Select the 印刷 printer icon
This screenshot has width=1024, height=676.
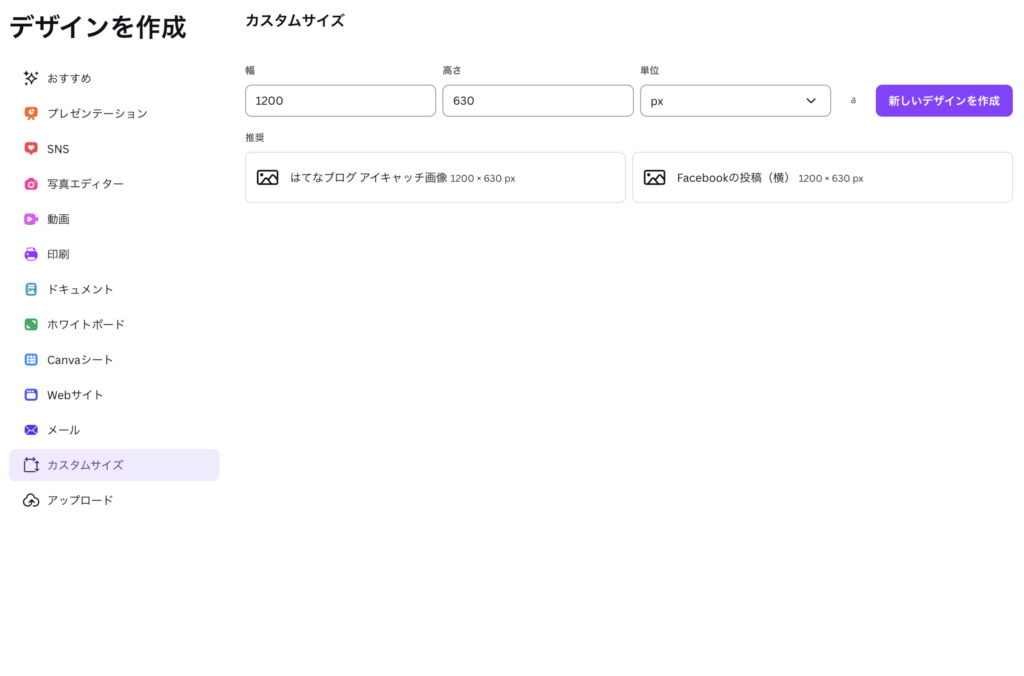click(x=31, y=254)
